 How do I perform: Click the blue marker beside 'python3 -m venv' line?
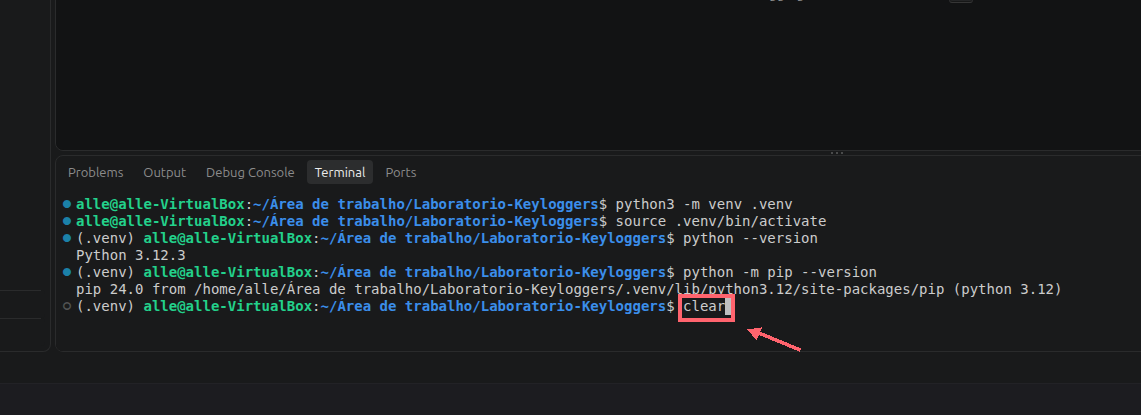pos(67,204)
